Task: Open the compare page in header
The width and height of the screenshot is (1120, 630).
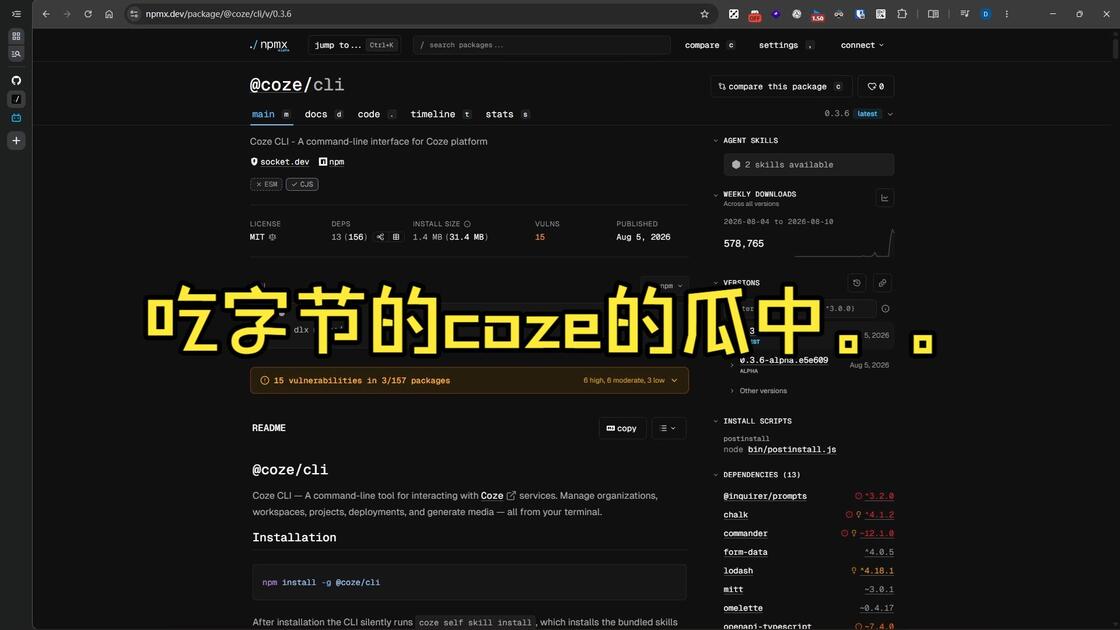Action: point(709,45)
